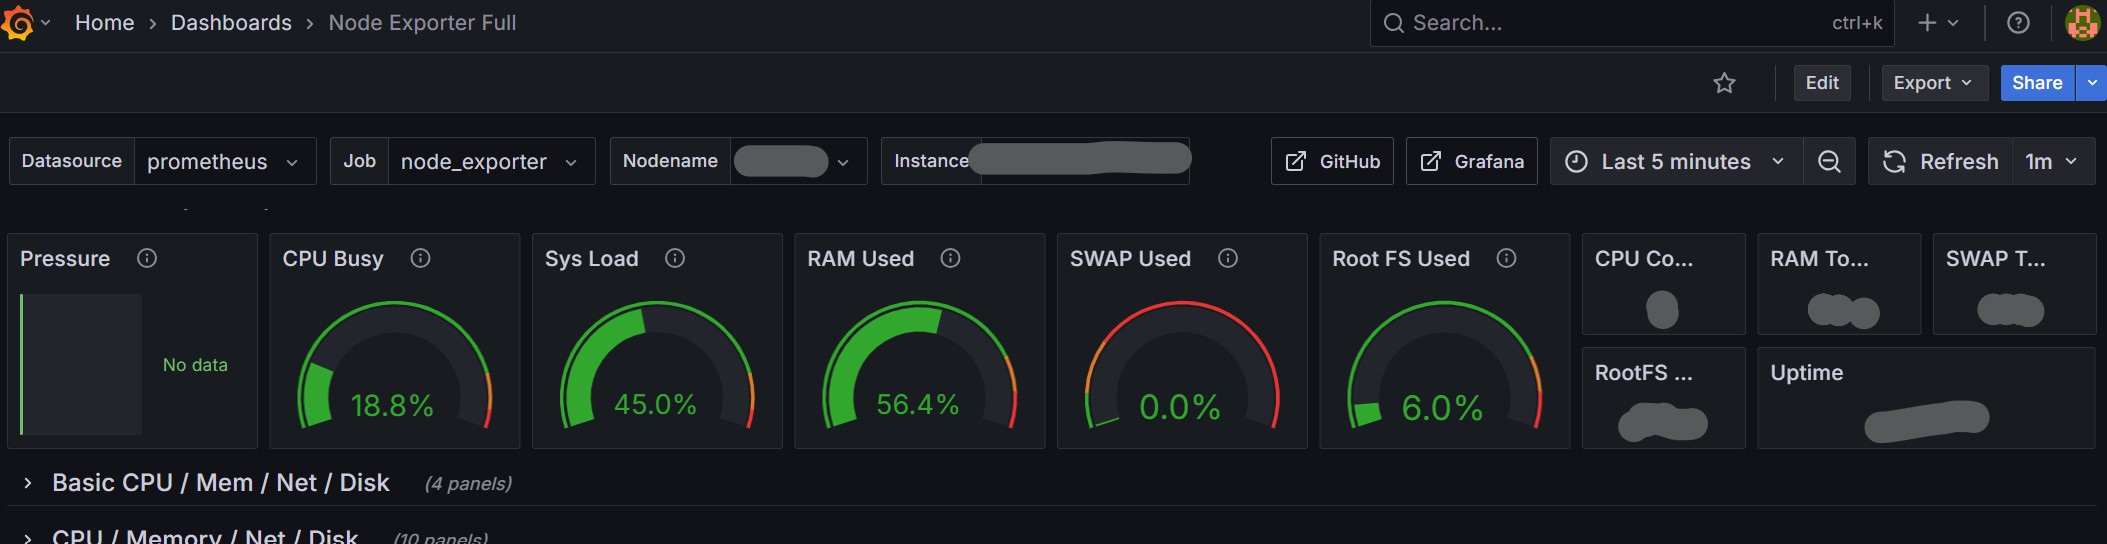Click No data text in Pressure panel

pyautogui.click(x=195, y=365)
